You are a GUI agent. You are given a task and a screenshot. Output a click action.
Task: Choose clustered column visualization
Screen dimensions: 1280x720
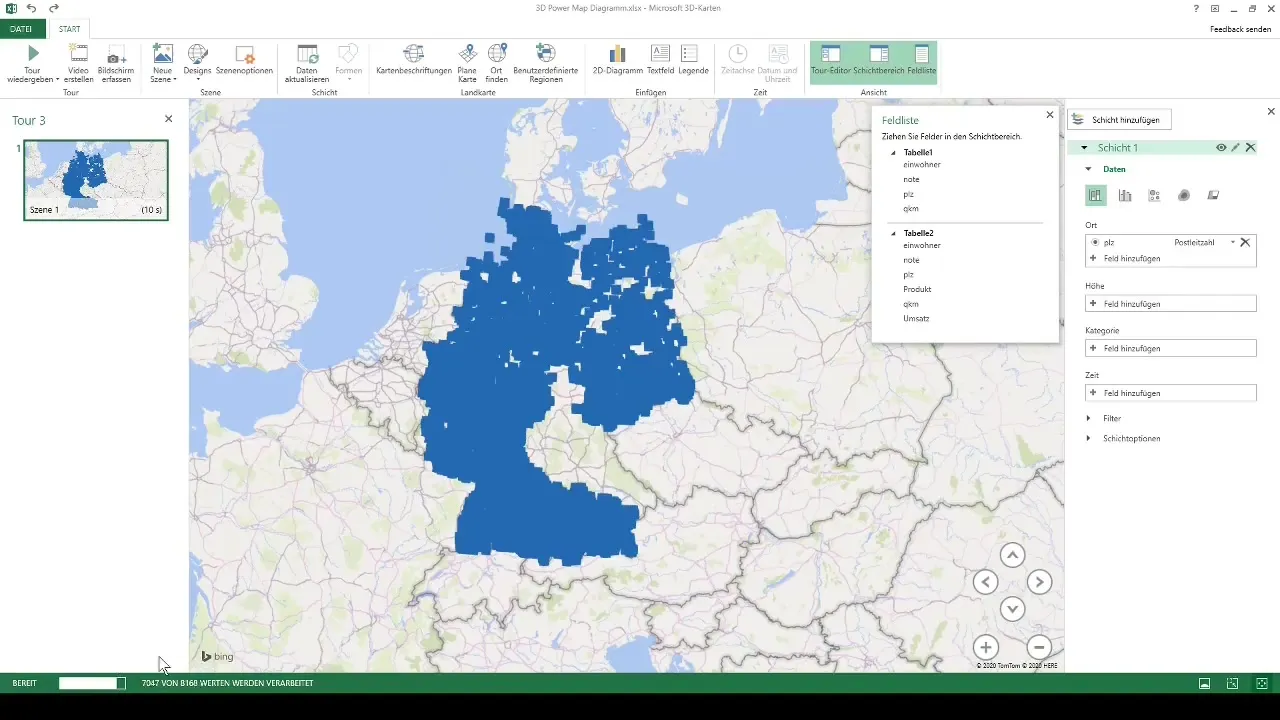tap(1125, 196)
